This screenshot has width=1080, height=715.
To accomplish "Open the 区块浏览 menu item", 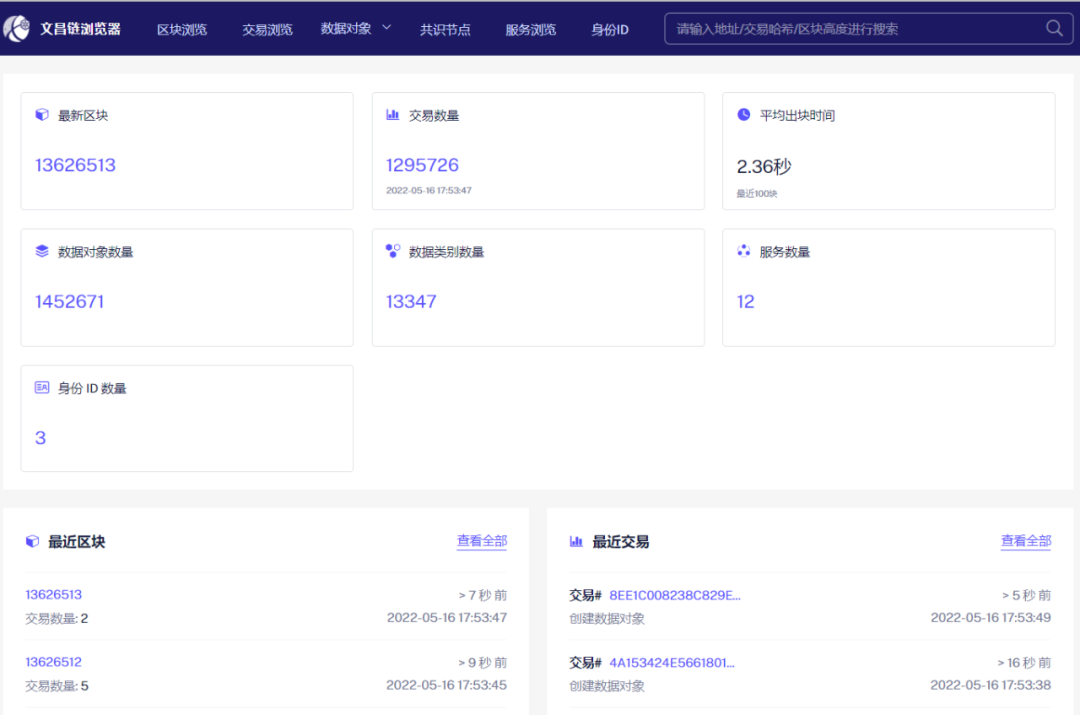I will point(182,30).
